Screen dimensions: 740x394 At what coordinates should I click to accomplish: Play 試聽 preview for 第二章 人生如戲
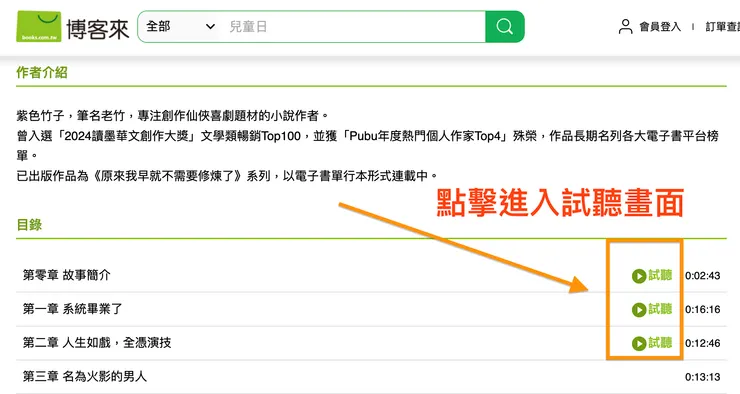652,343
